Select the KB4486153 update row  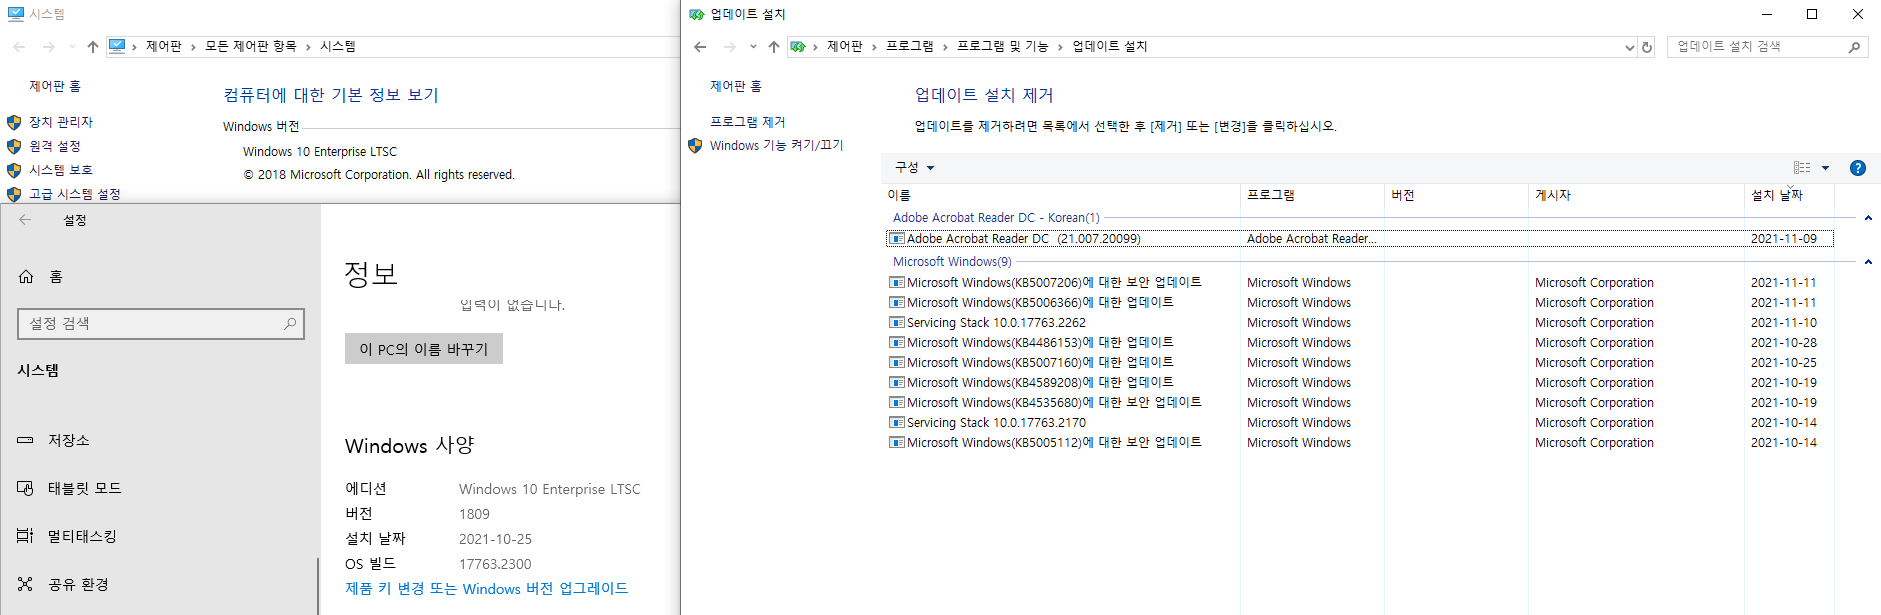(1360, 343)
